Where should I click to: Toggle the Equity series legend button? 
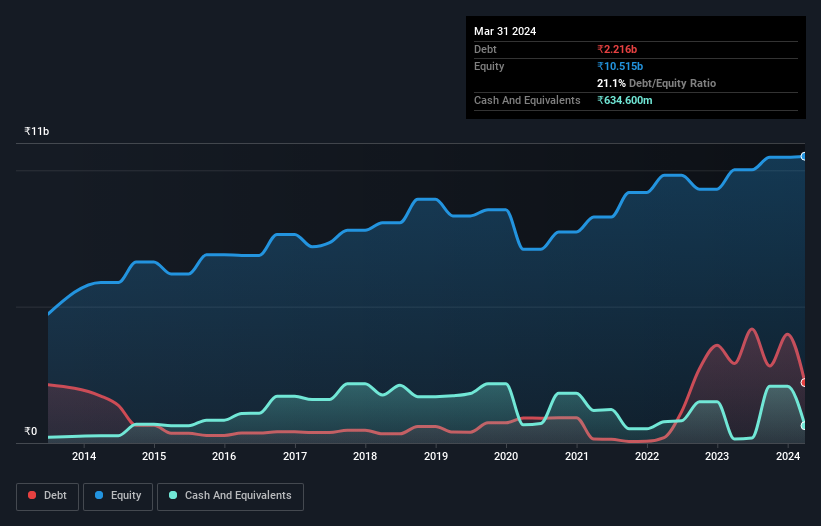(118, 496)
